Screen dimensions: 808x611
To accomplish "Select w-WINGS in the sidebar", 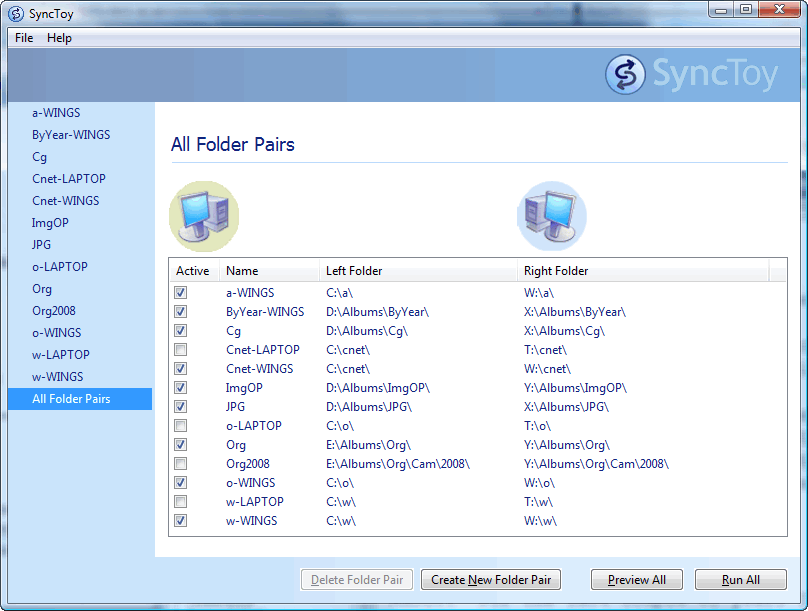I will click(58, 377).
